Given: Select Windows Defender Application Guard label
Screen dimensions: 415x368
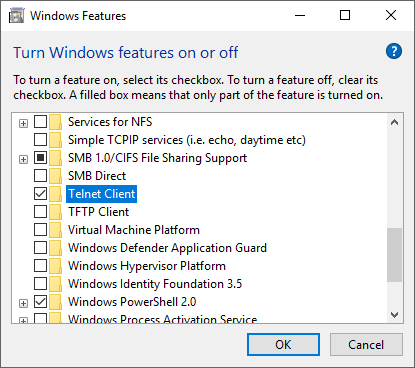Looking at the screenshot, I should 167,248.
